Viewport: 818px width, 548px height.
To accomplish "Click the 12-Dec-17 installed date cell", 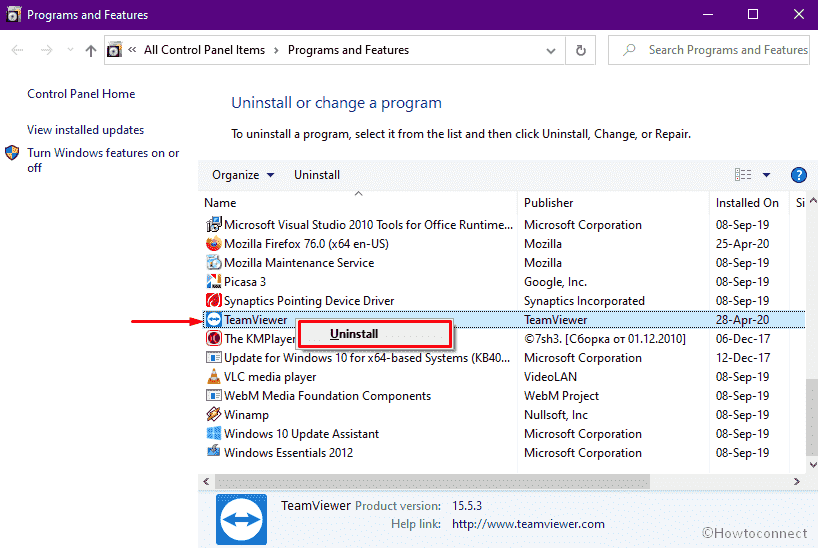I will [x=743, y=358].
